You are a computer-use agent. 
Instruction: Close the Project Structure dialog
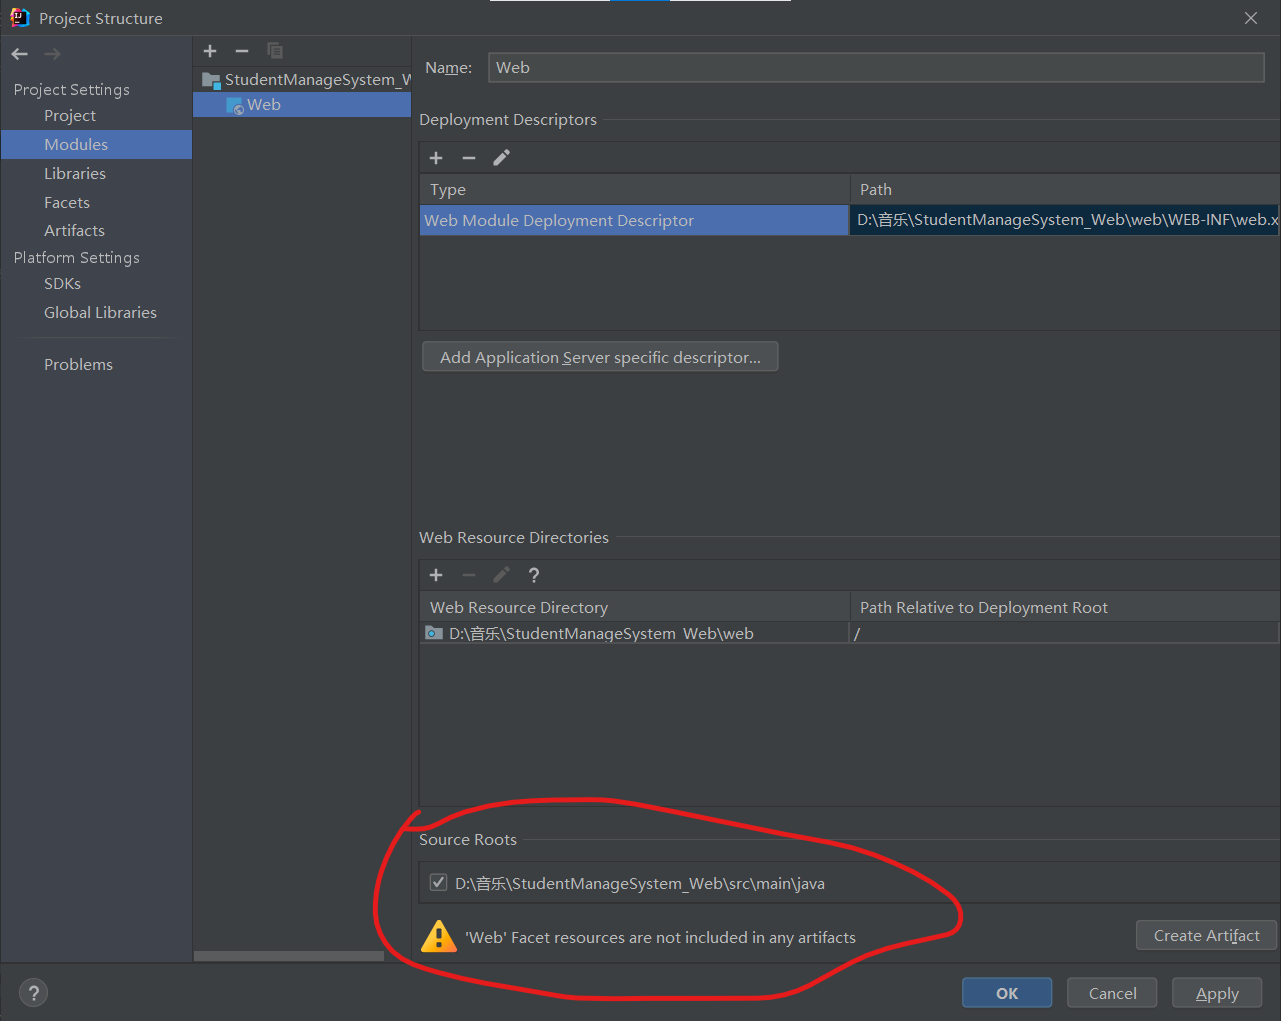click(x=1251, y=18)
